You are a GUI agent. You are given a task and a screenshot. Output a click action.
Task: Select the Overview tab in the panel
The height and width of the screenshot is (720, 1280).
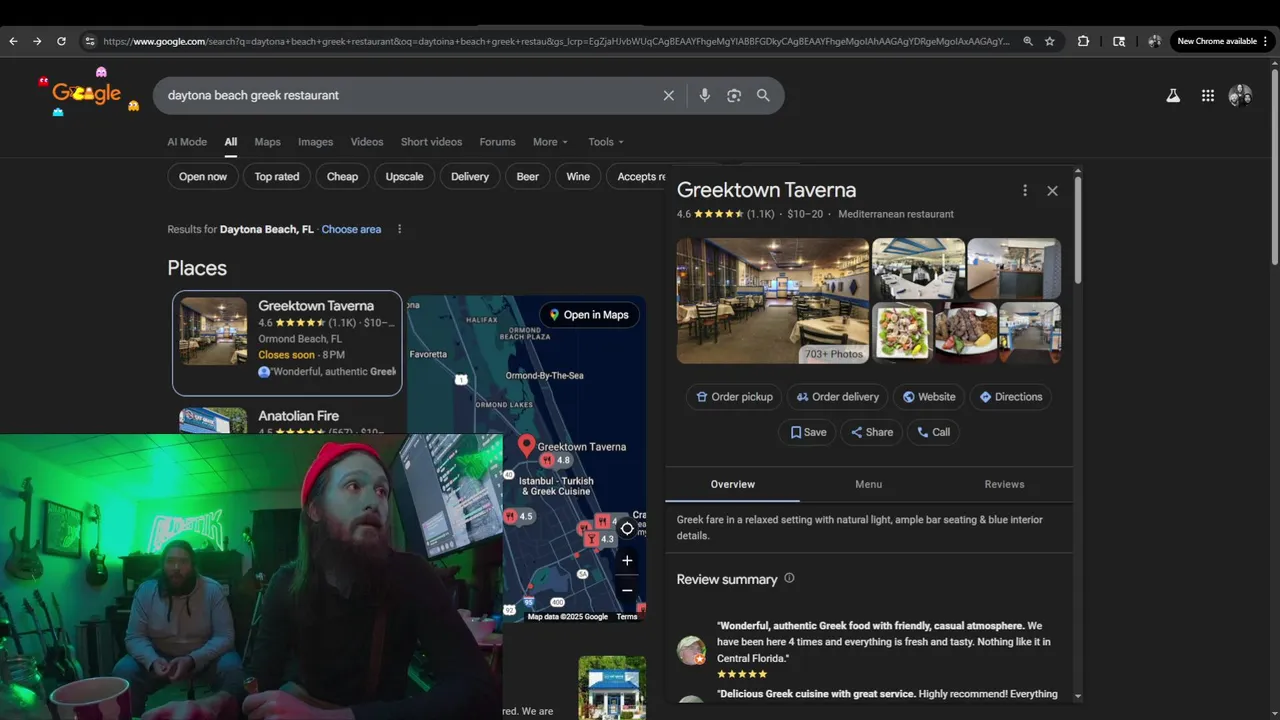(732, 484)
